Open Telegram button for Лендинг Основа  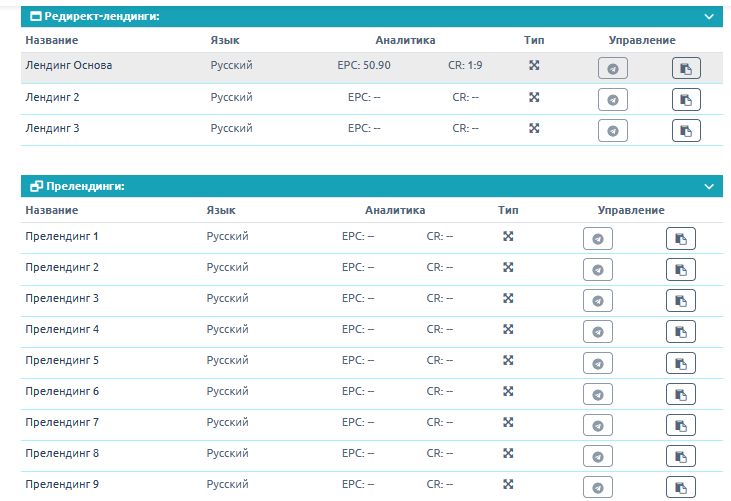613,69
